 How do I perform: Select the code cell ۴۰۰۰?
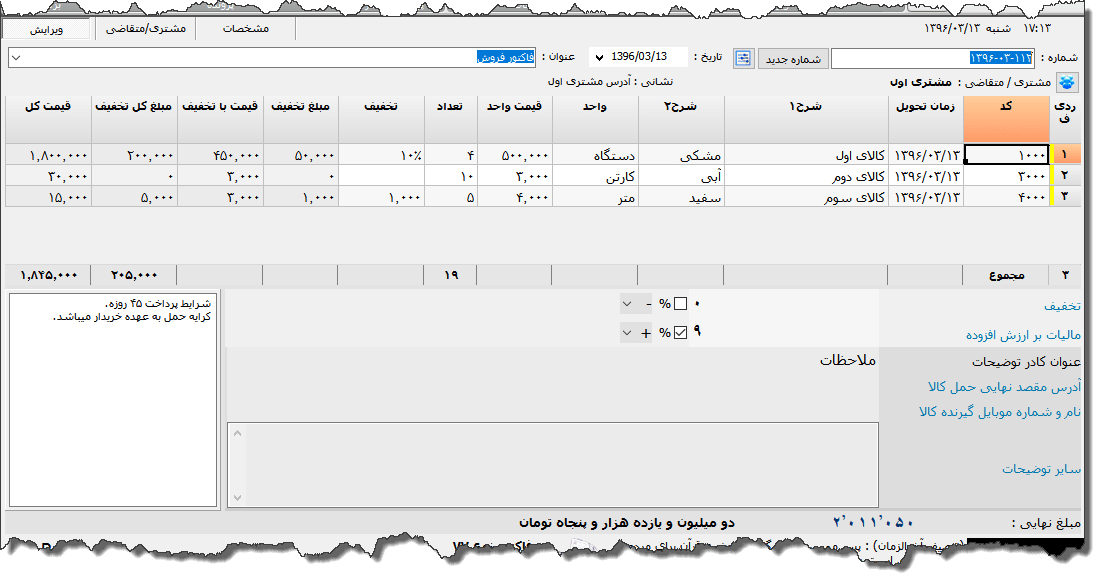point(1006,197)
